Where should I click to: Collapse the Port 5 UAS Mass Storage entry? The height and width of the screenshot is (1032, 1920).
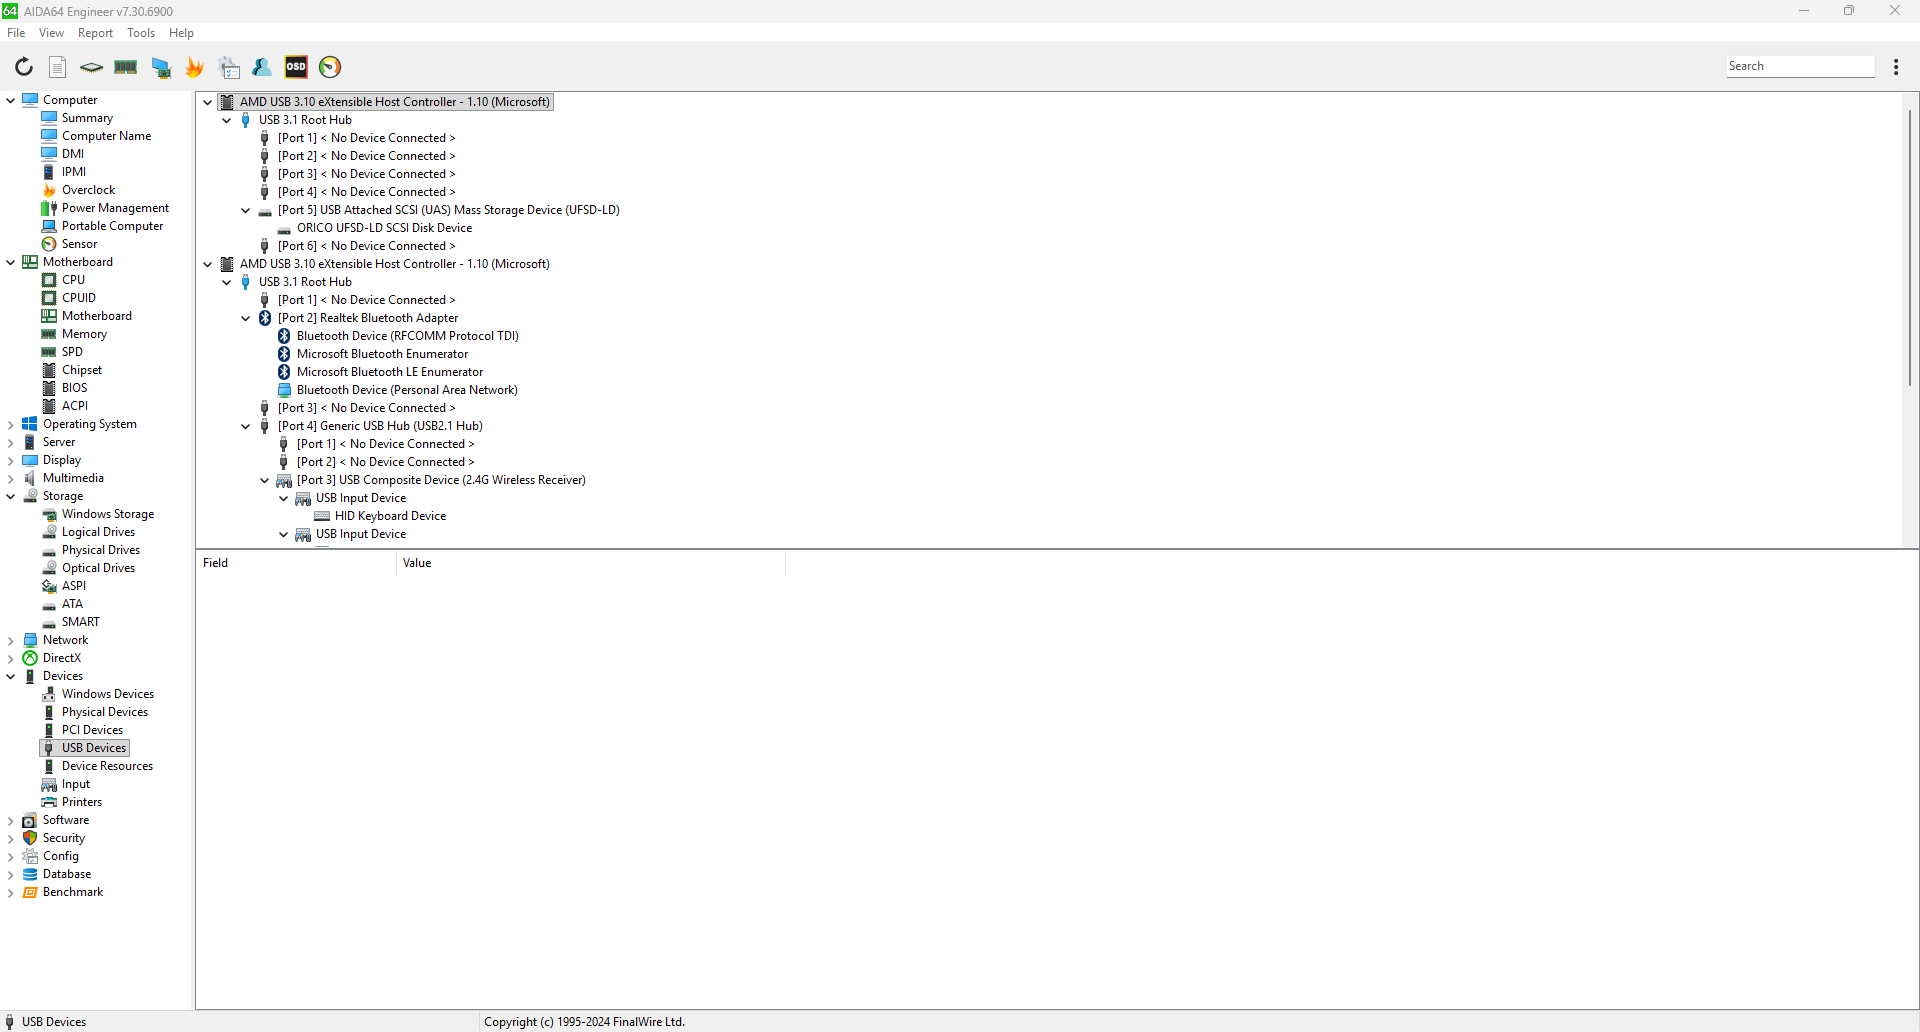point(246,210)
